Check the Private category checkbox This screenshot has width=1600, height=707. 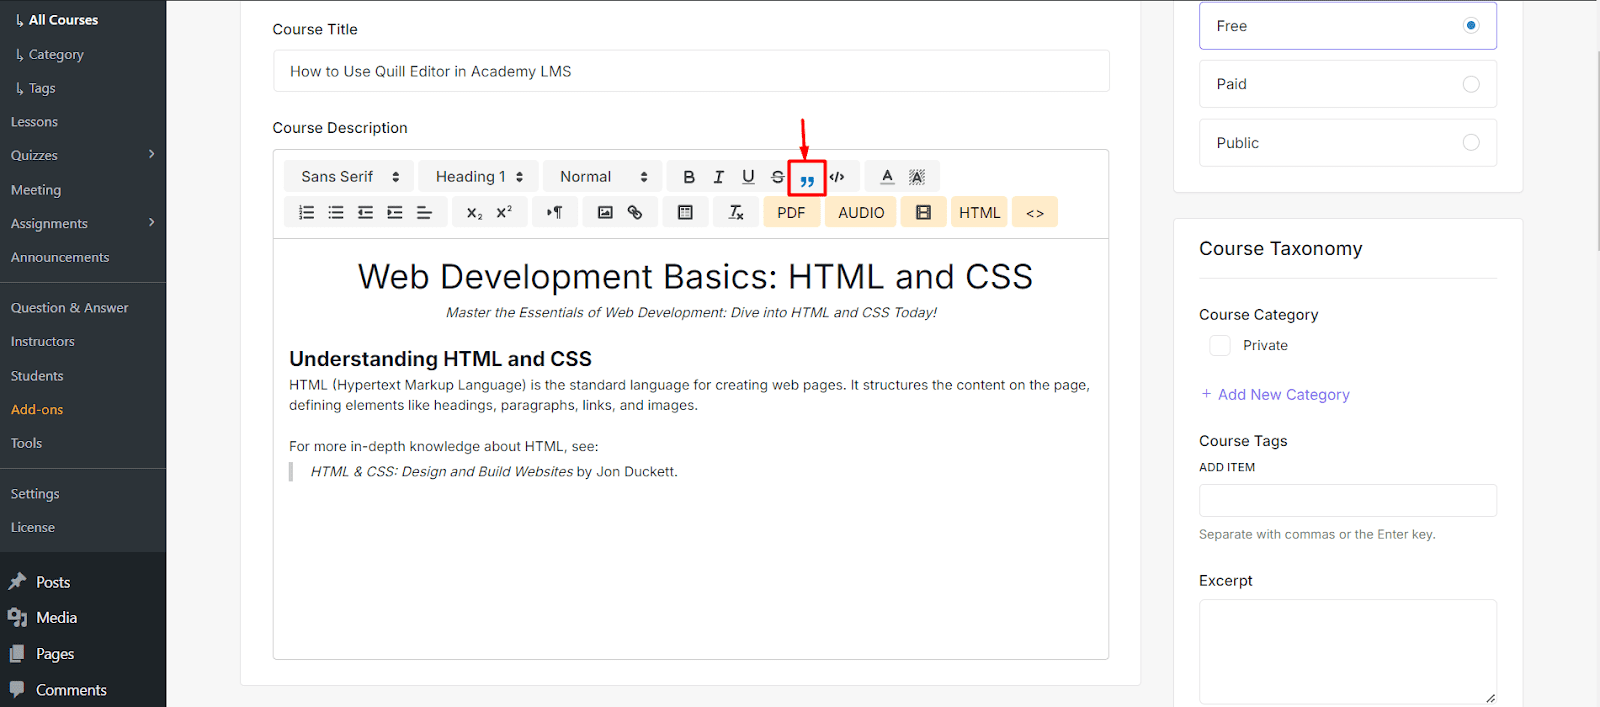(x=1220, y=345)
